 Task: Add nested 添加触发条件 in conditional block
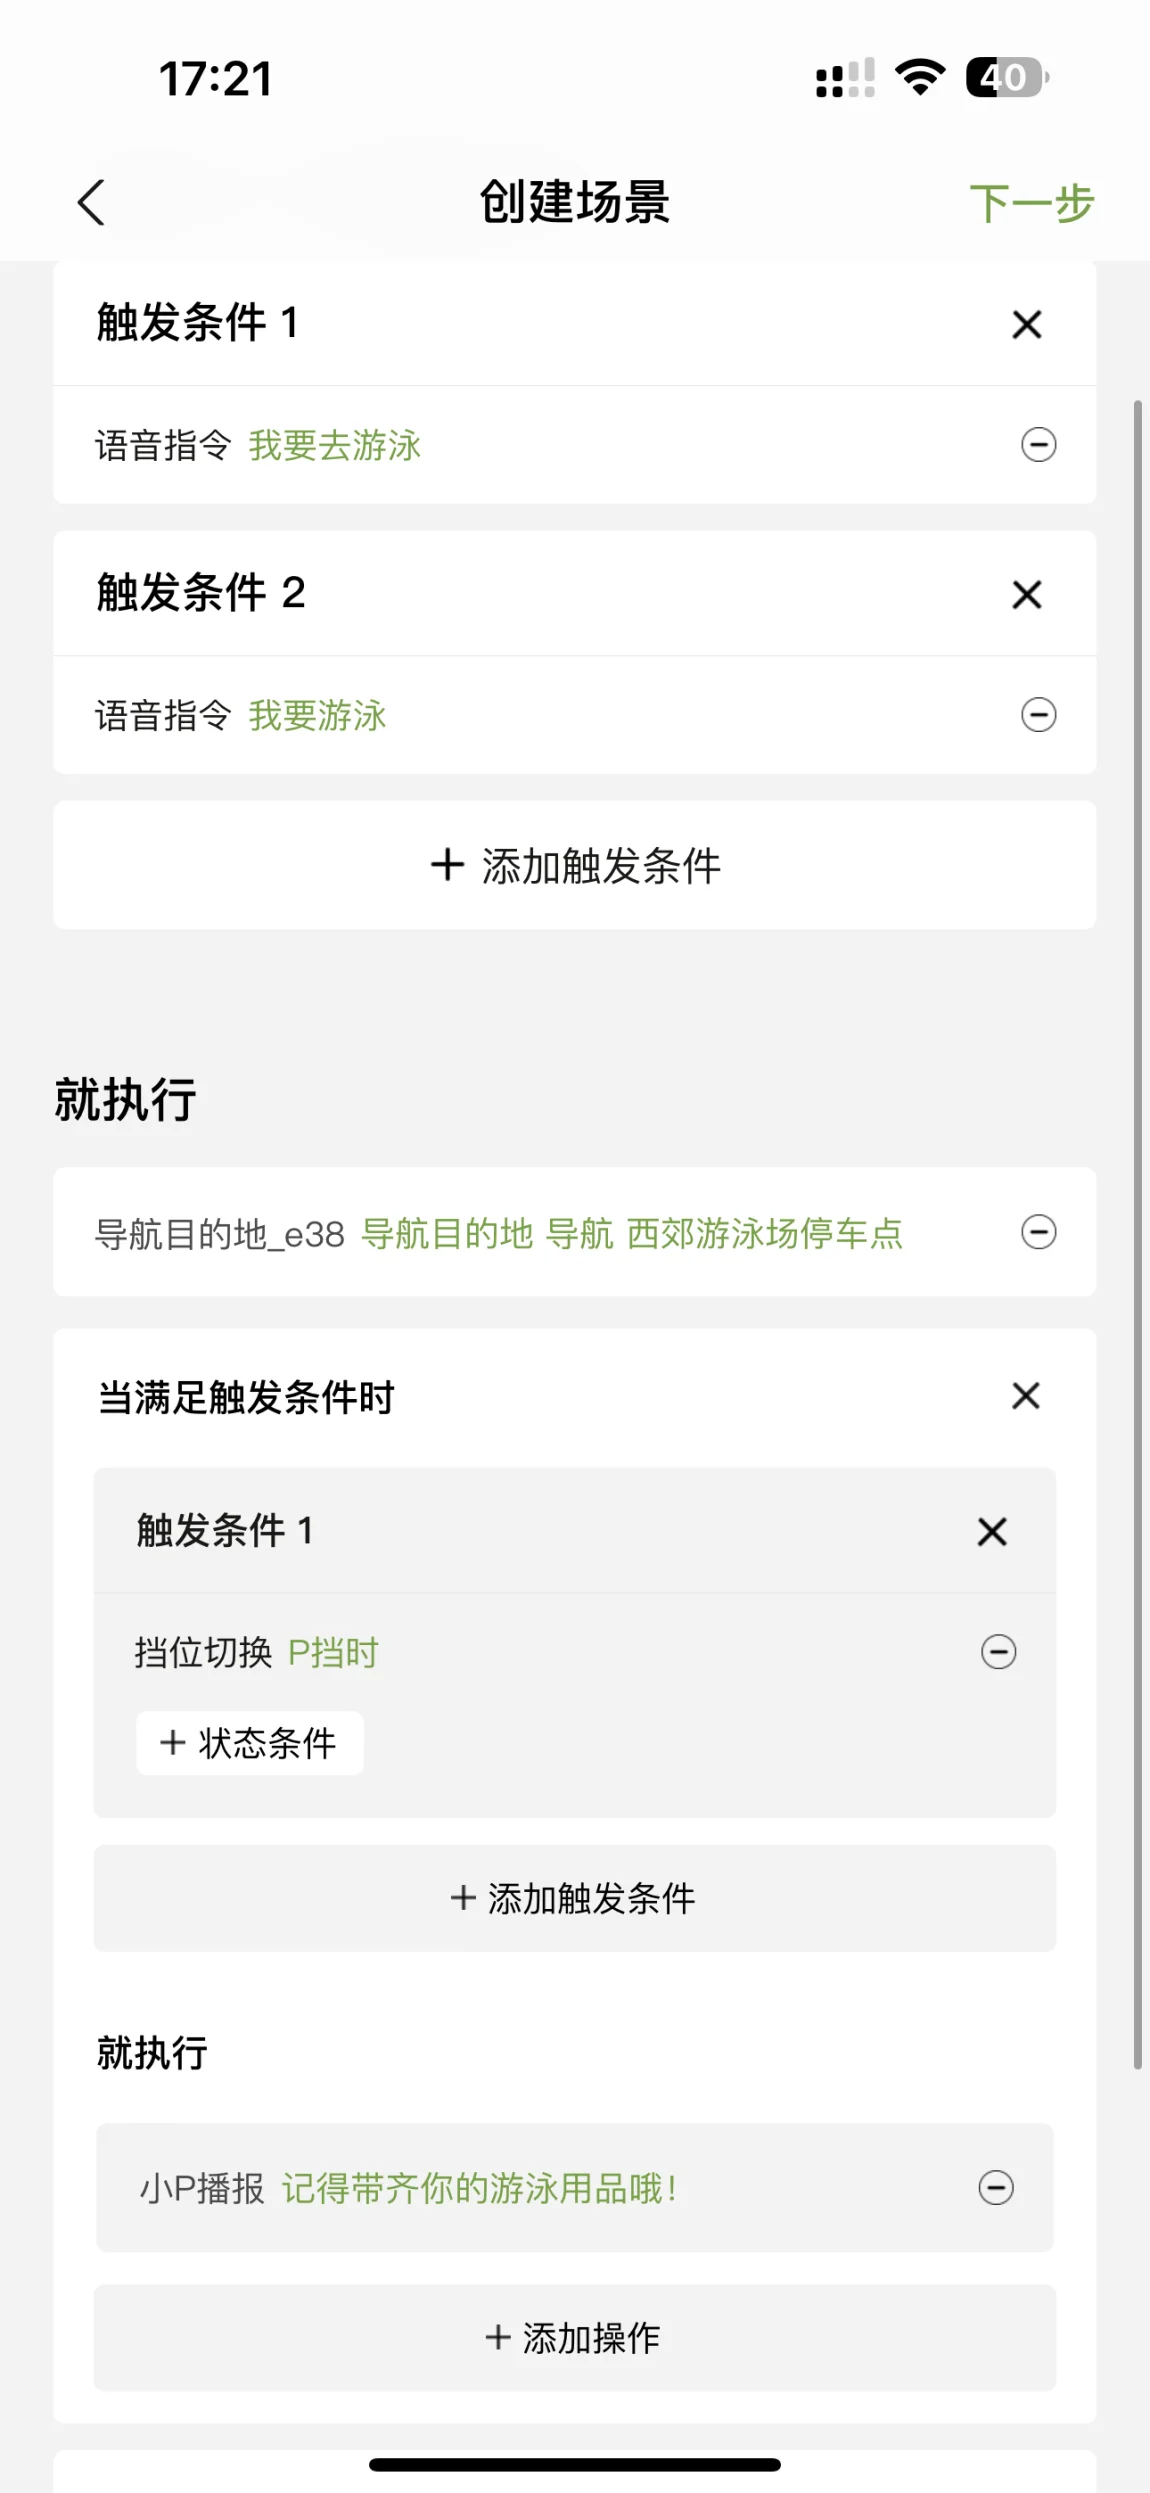tap(574, 1898)
